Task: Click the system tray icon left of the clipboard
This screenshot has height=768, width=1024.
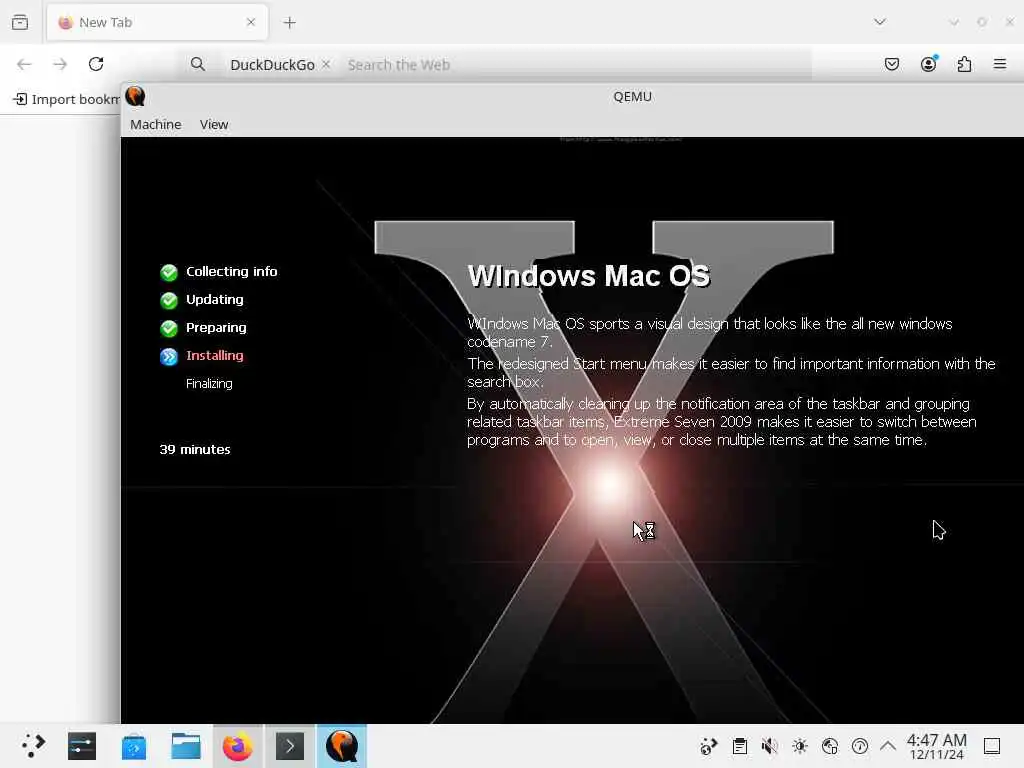Action: point(709,746)
